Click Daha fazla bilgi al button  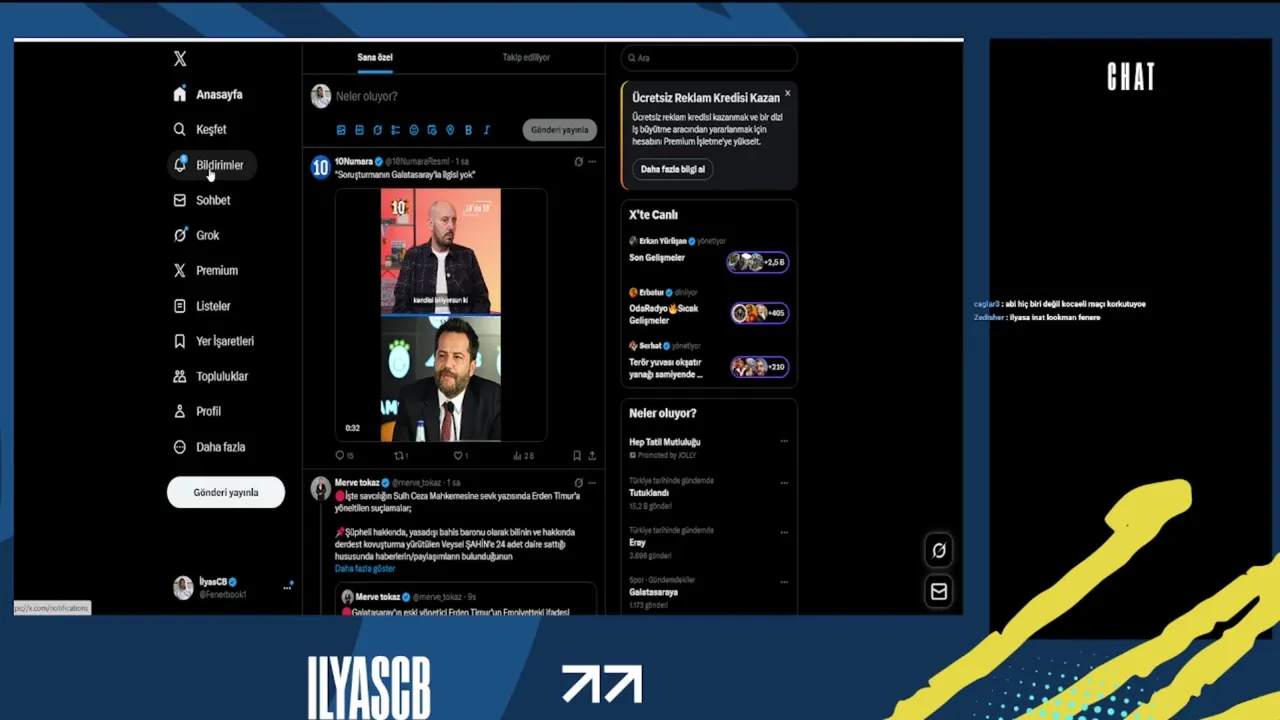point(672,169)
